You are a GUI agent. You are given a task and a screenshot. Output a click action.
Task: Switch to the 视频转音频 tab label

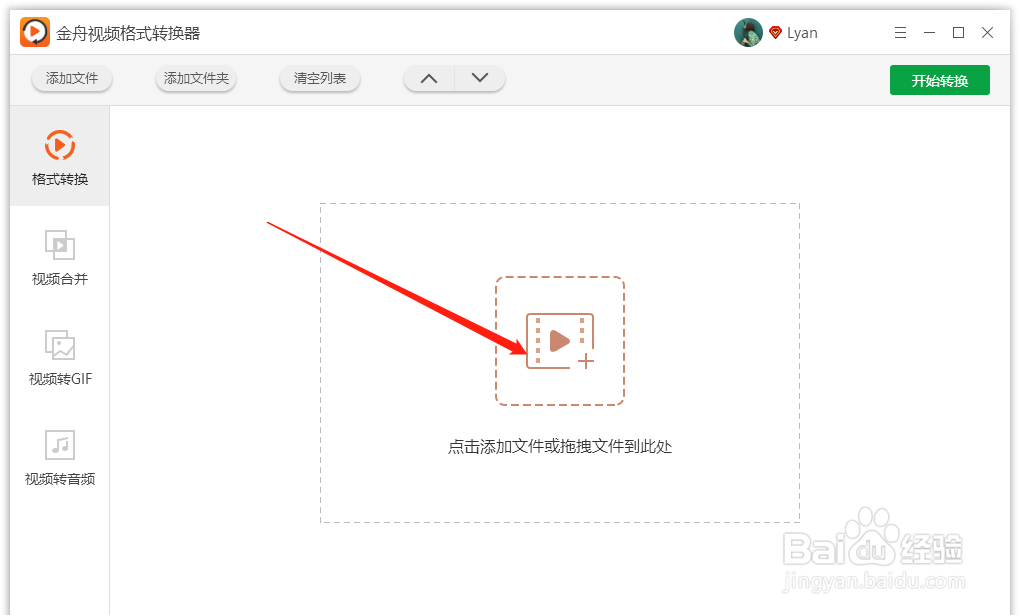click(x=60, y=479)
